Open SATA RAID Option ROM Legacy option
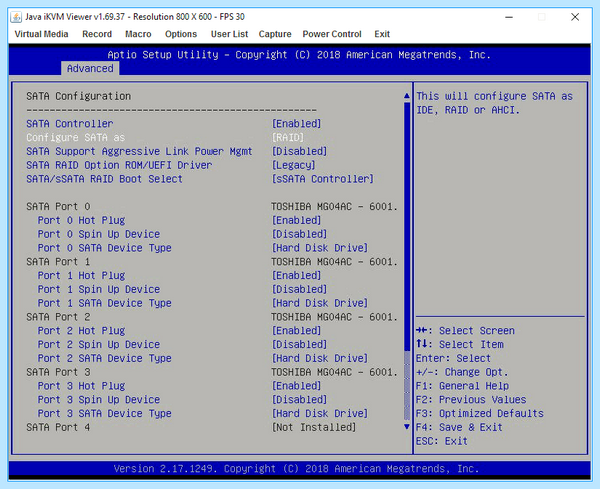Screen dimensions: 600x489 point(293,165)
